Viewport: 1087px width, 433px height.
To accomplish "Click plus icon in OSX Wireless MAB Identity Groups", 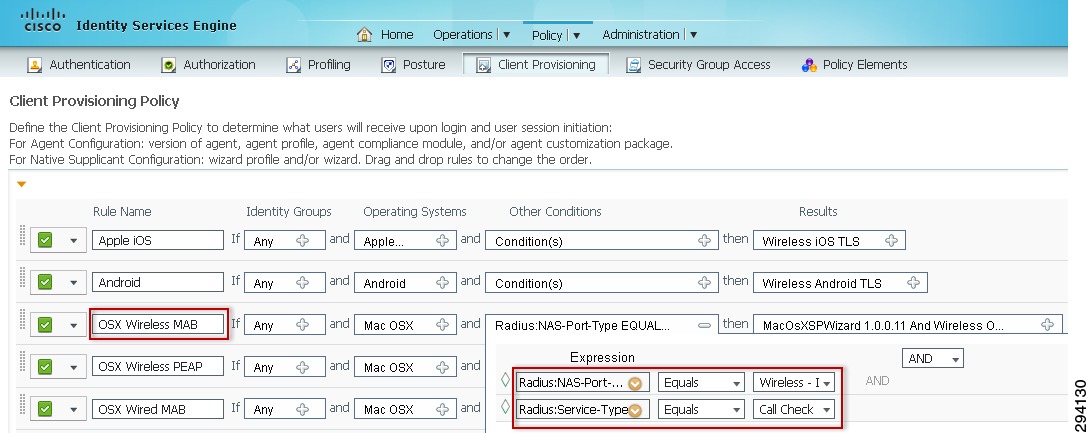I will 303,324.
